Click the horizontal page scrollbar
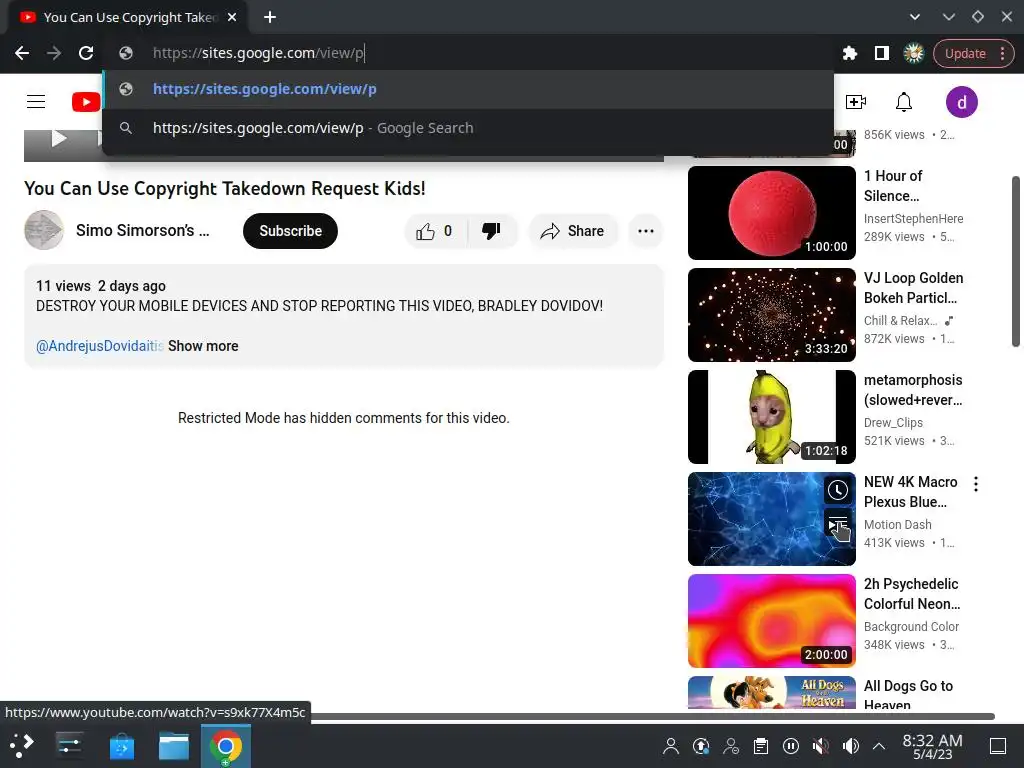The image size is (1024, 768). point(652,716)
